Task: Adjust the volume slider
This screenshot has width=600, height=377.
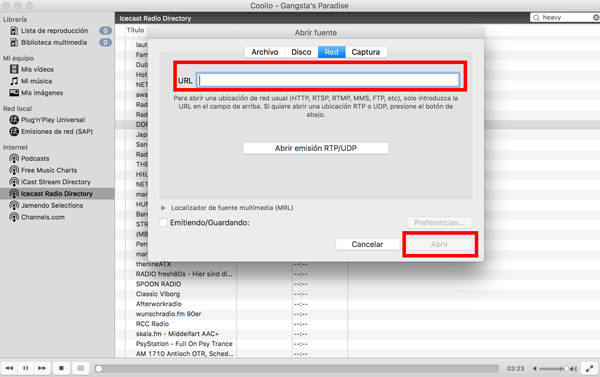Action: pyautogui.click(x=553, y=369)
